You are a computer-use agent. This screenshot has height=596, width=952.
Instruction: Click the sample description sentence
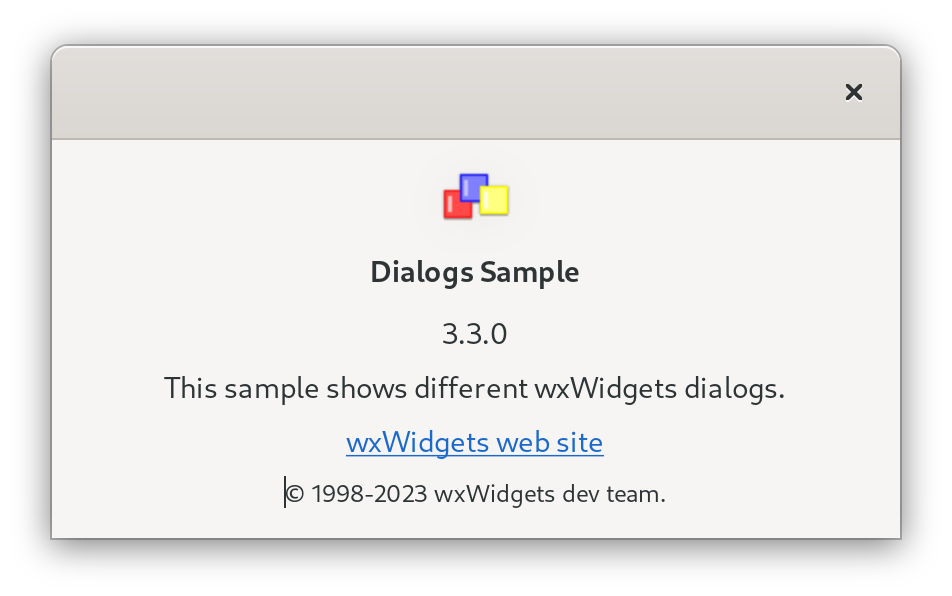[474, 388]
